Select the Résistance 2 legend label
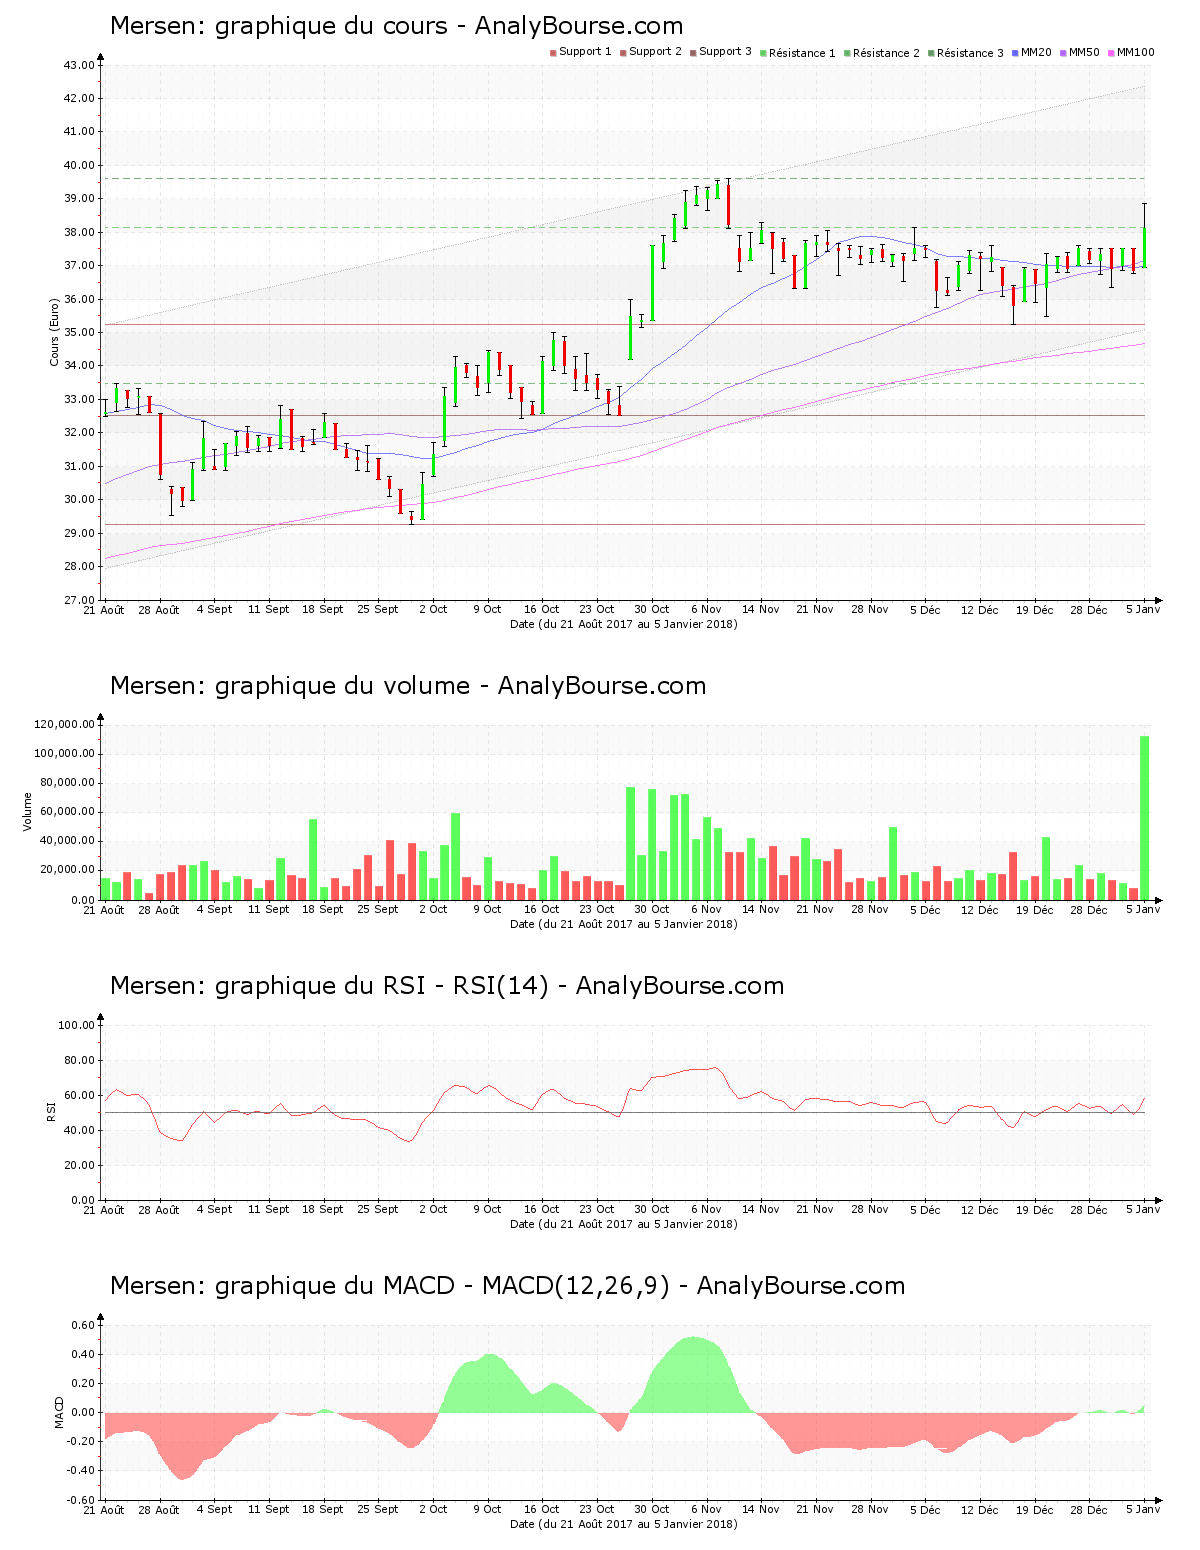This screenshot has width=1200, height=1550. pyautogui.click(x=886, y=53)
